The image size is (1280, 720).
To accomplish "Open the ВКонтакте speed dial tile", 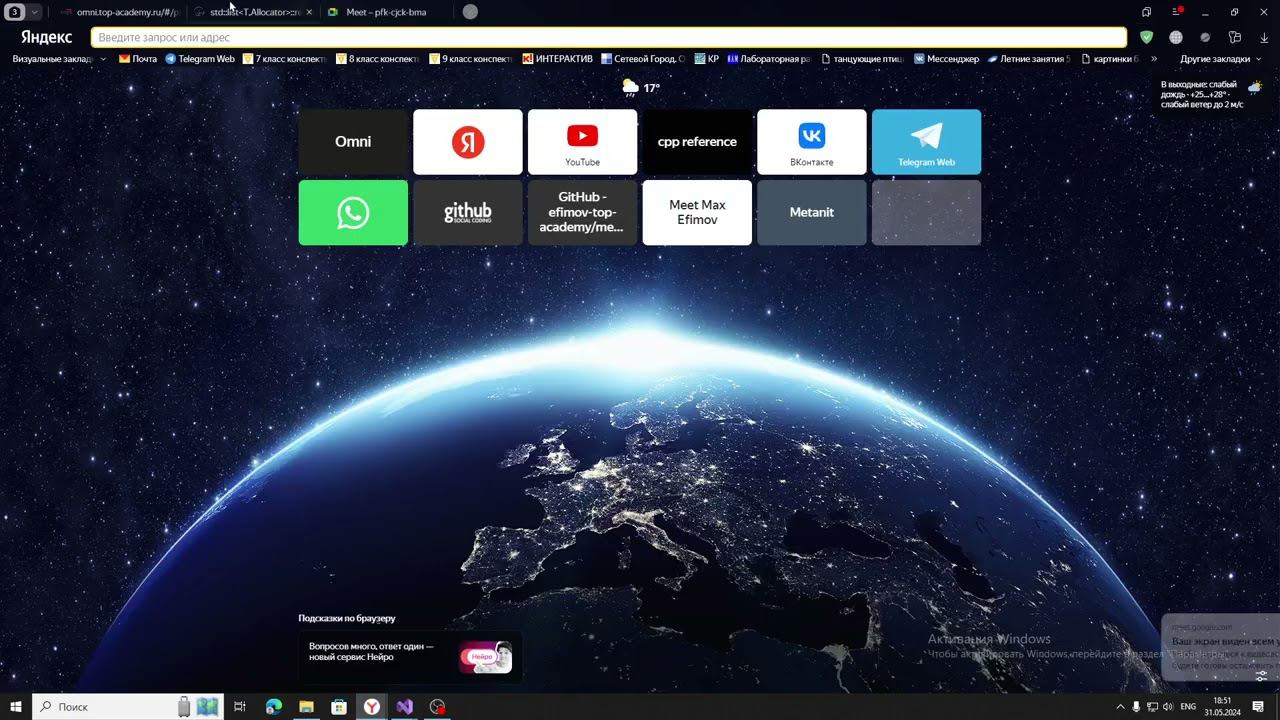I will pos(812,142).
